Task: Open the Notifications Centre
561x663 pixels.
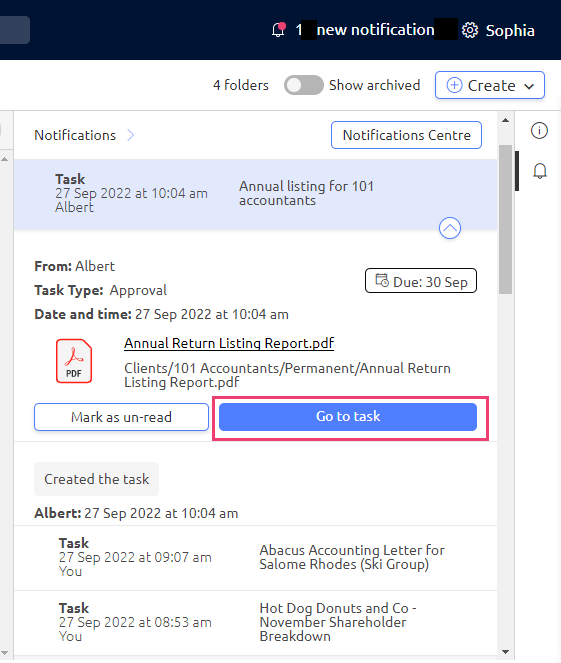Action: click(406, 135)
